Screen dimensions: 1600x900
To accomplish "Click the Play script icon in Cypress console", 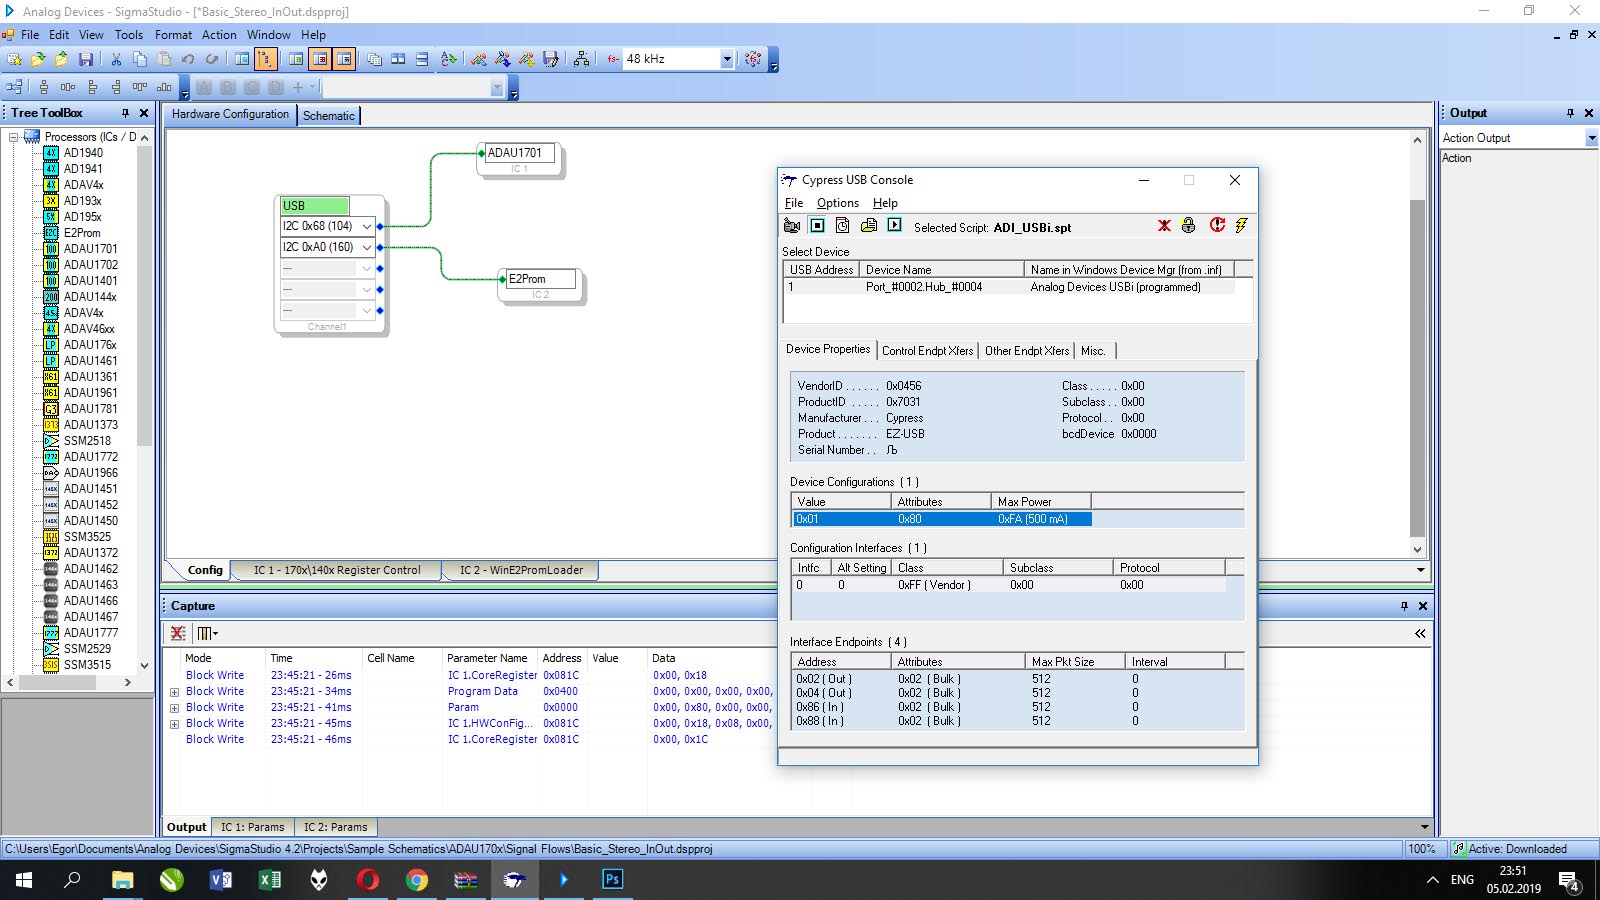I will click(x=895, y=226).
